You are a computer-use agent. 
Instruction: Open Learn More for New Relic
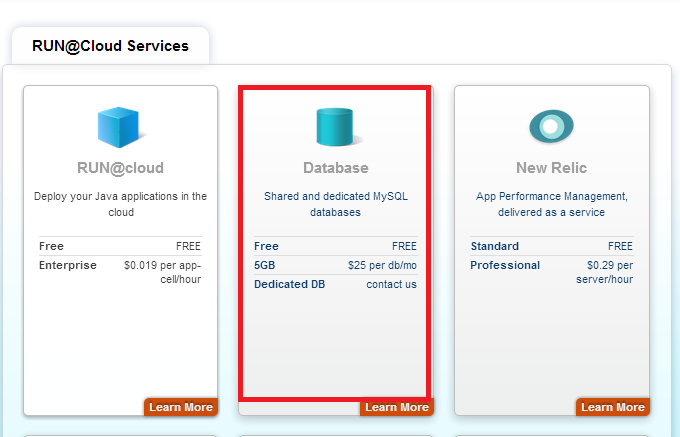[613, 407]
